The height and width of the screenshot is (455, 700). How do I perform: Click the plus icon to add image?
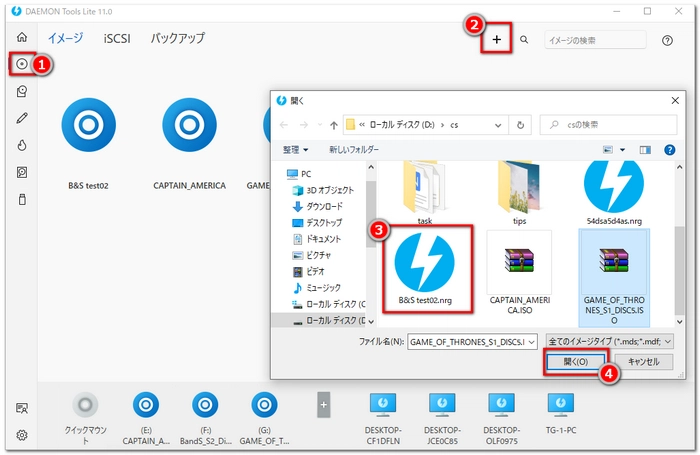tap(496, 39)
